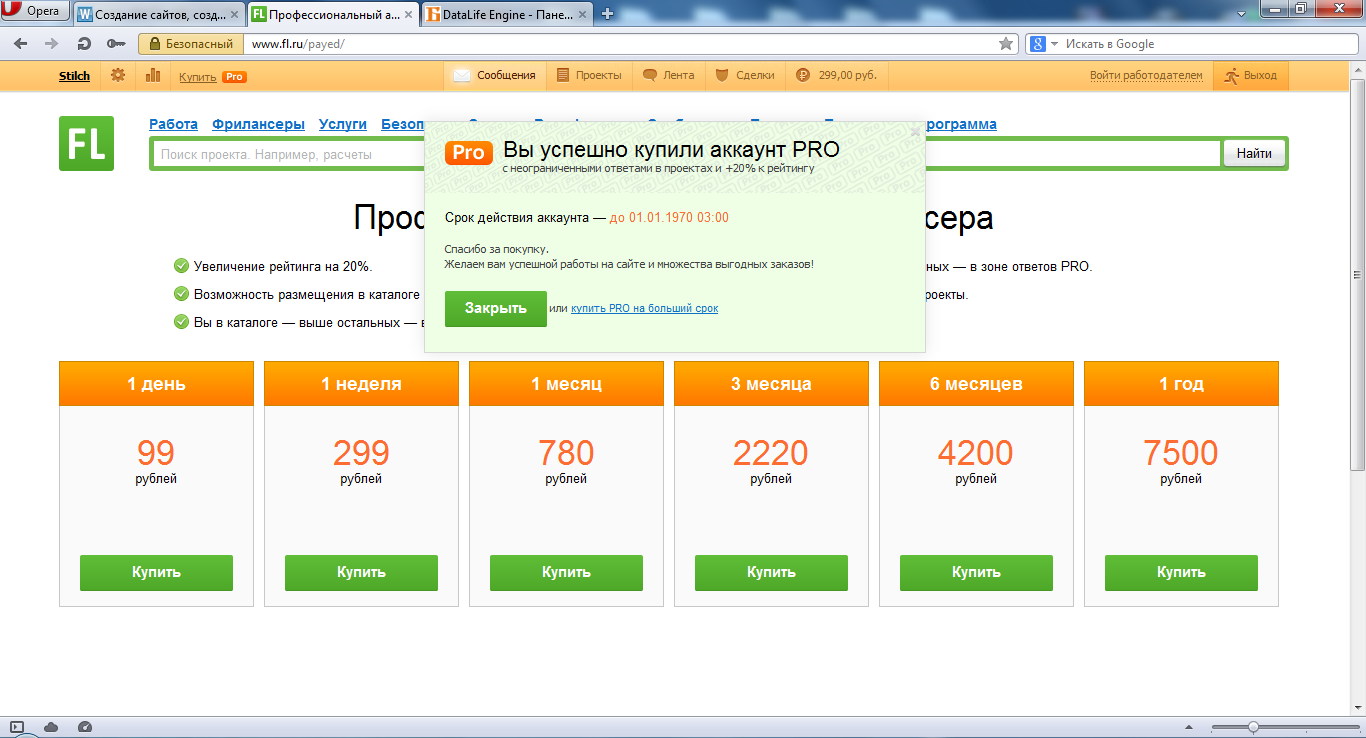Image resolution: width=1366 pixels, height=738 pixels.
Task: Open the closed tabs dropdown arrow in the tab bar
Action: tap(1241, 13)
